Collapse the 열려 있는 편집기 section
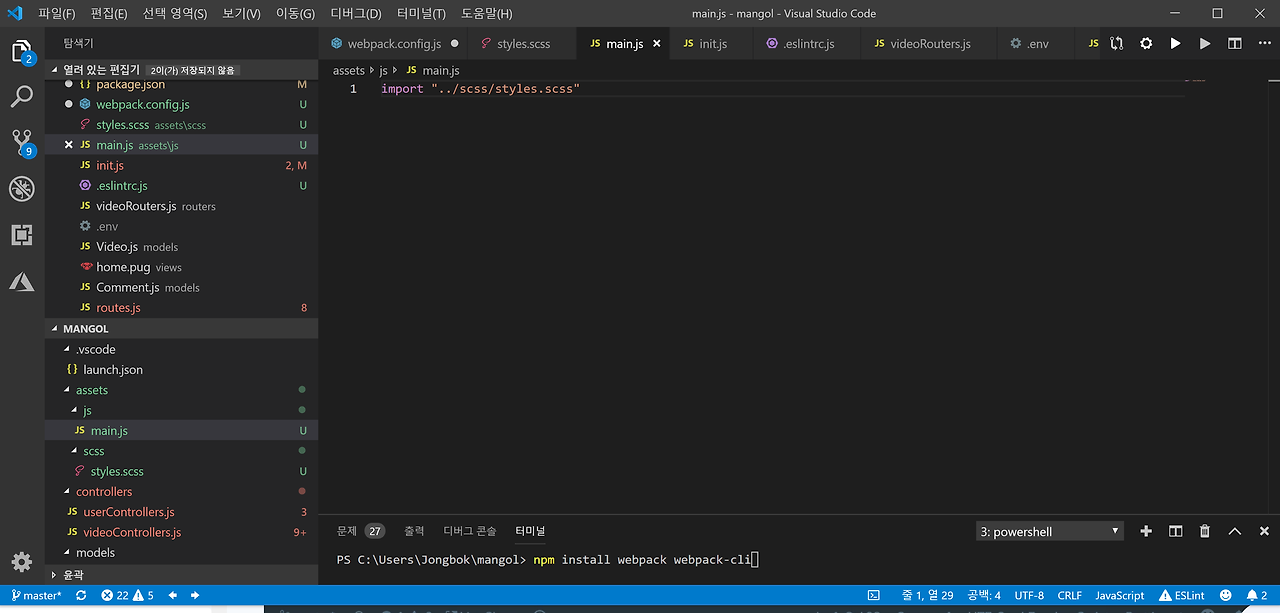The width and height of the screenshot is (1280, 613). click(181, 70)
